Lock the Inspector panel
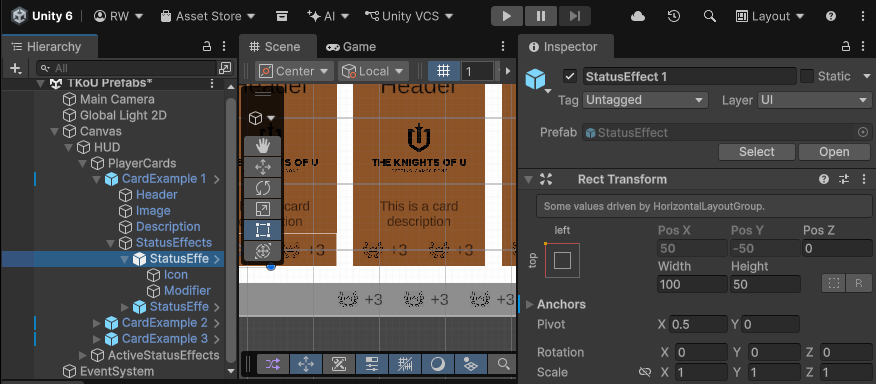The image size is (876, 384). click(x=846, y=46)
